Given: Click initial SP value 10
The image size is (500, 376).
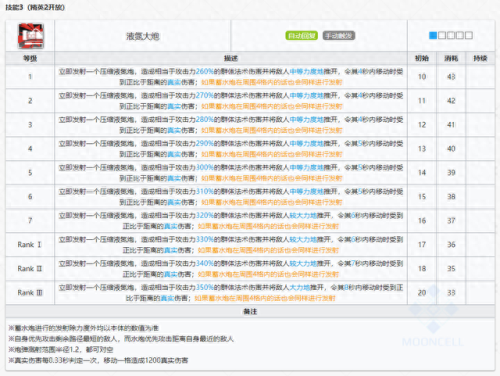Looking at the screenshot, I should pos(422,77).
